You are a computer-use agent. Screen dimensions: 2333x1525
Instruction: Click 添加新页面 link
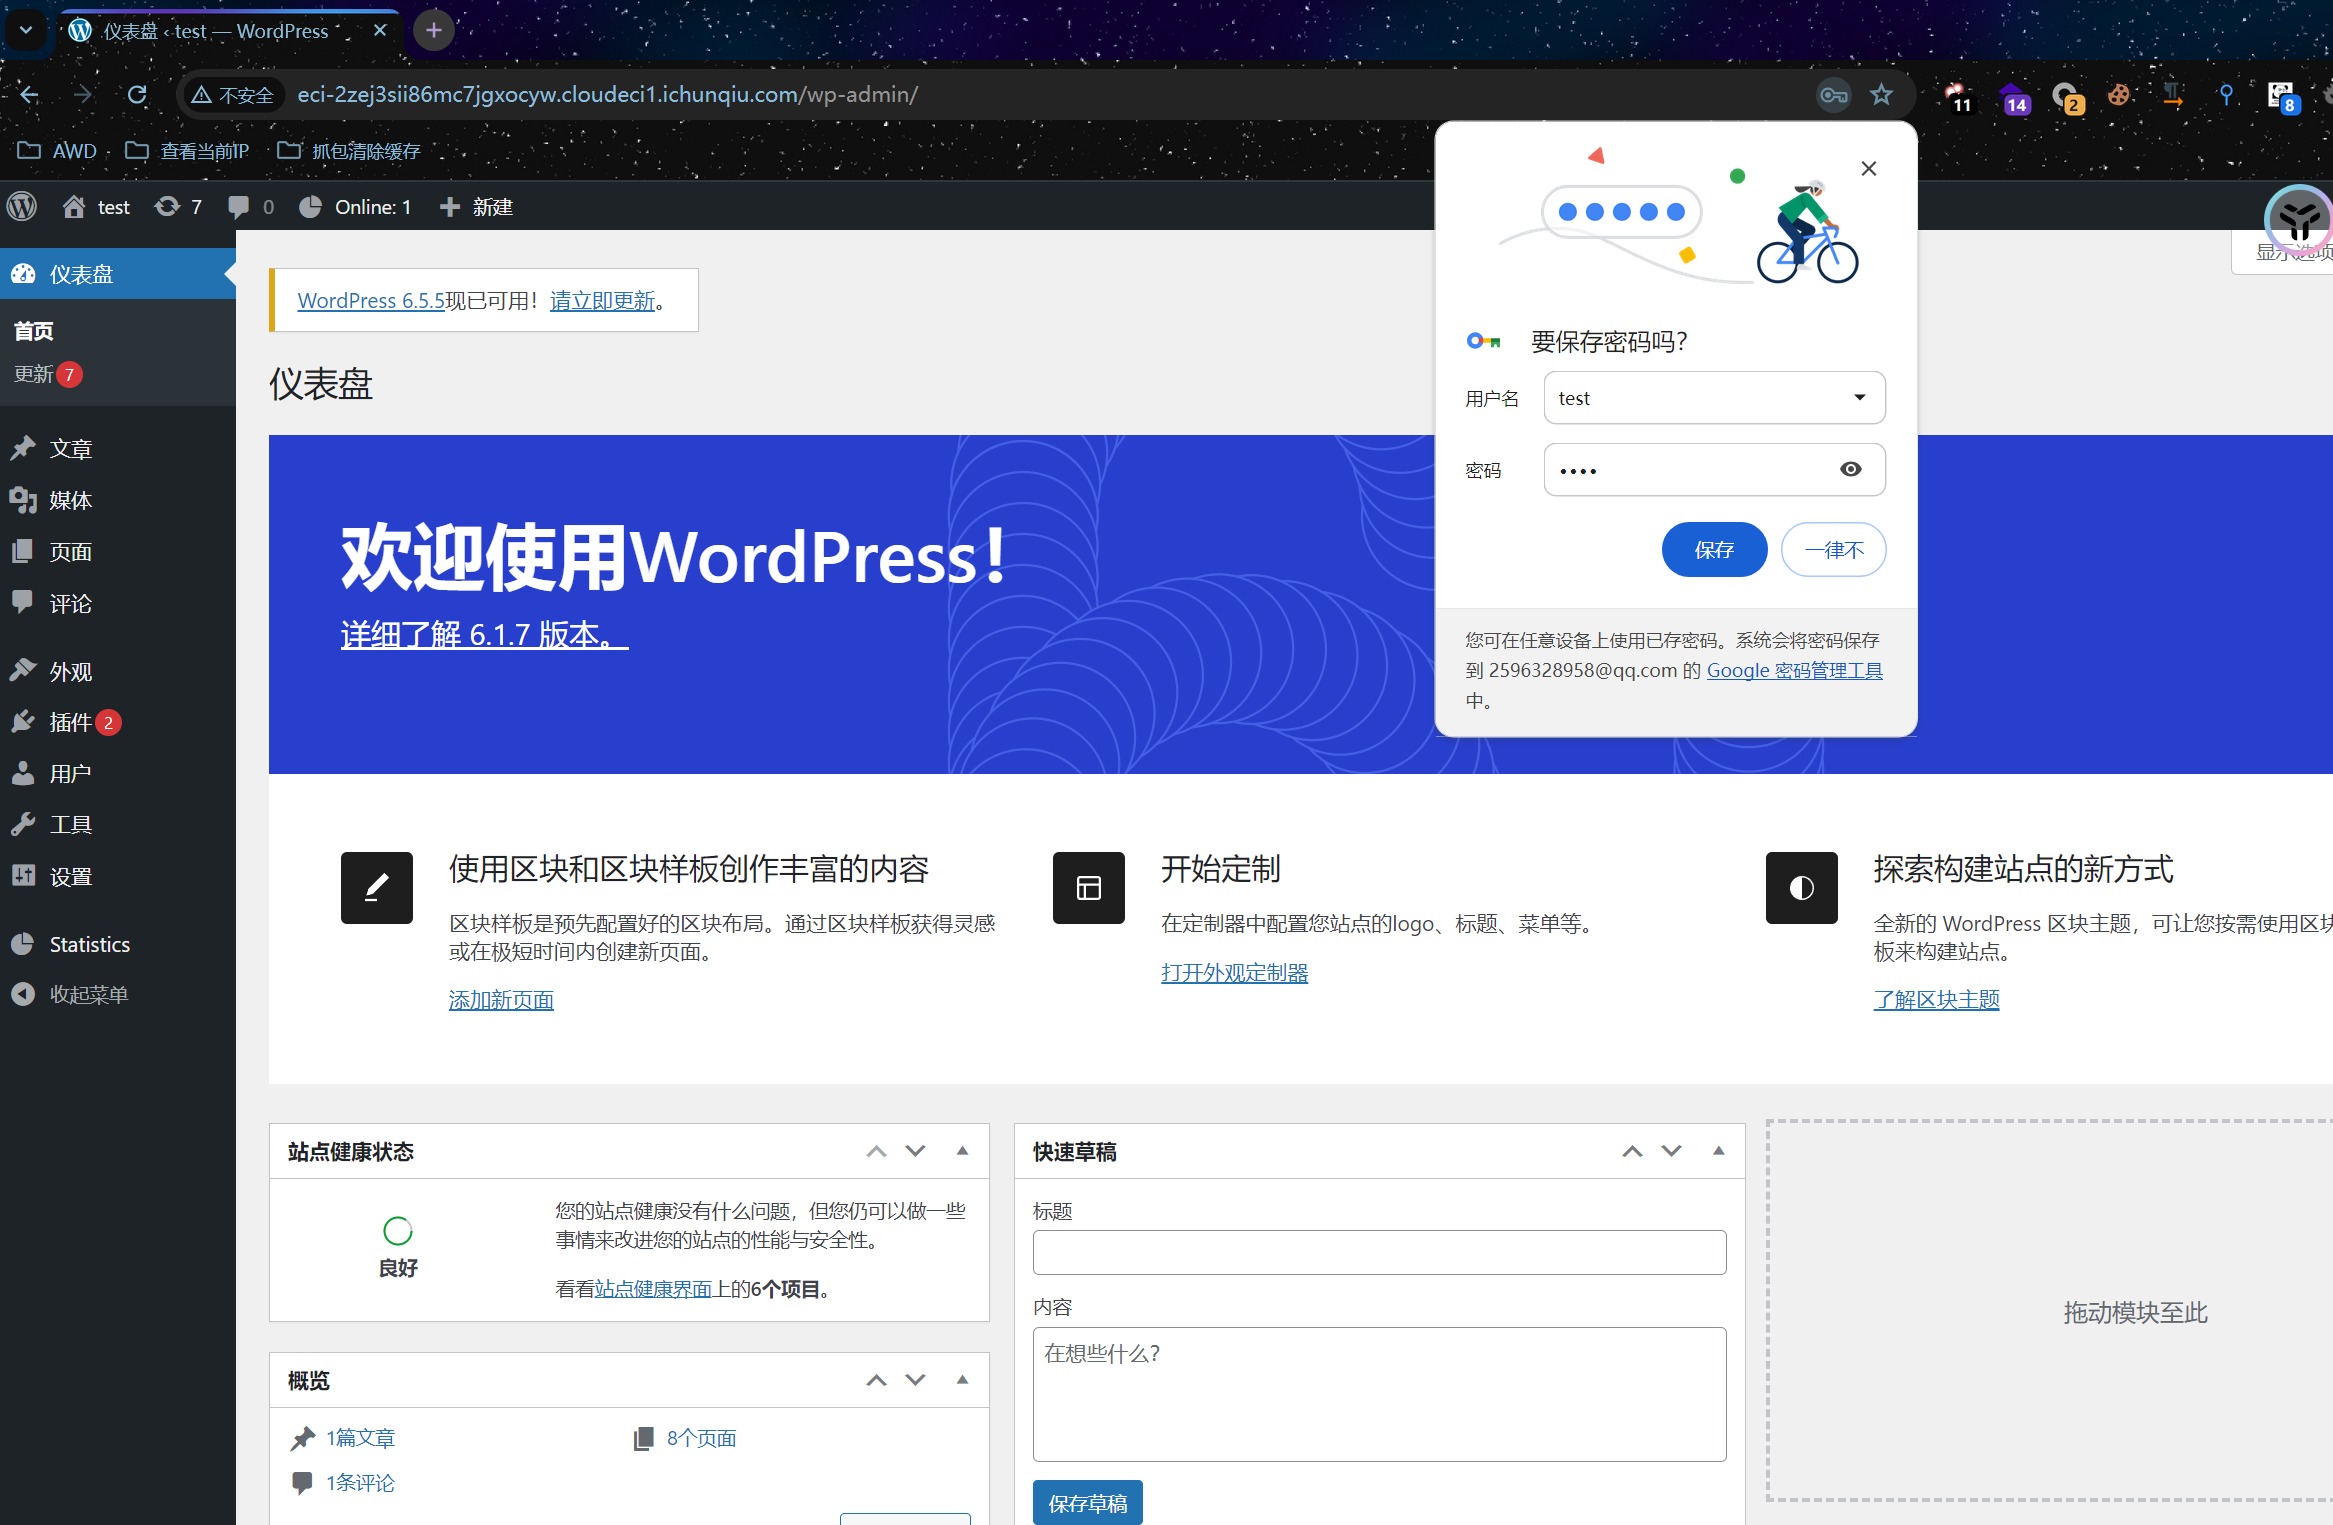501,1000
